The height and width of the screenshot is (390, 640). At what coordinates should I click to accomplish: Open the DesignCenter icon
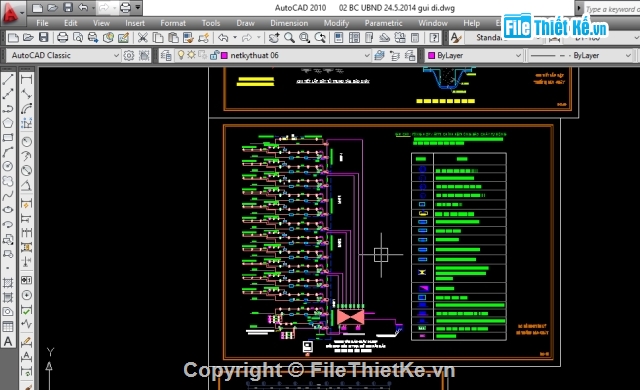click(354, 38)
